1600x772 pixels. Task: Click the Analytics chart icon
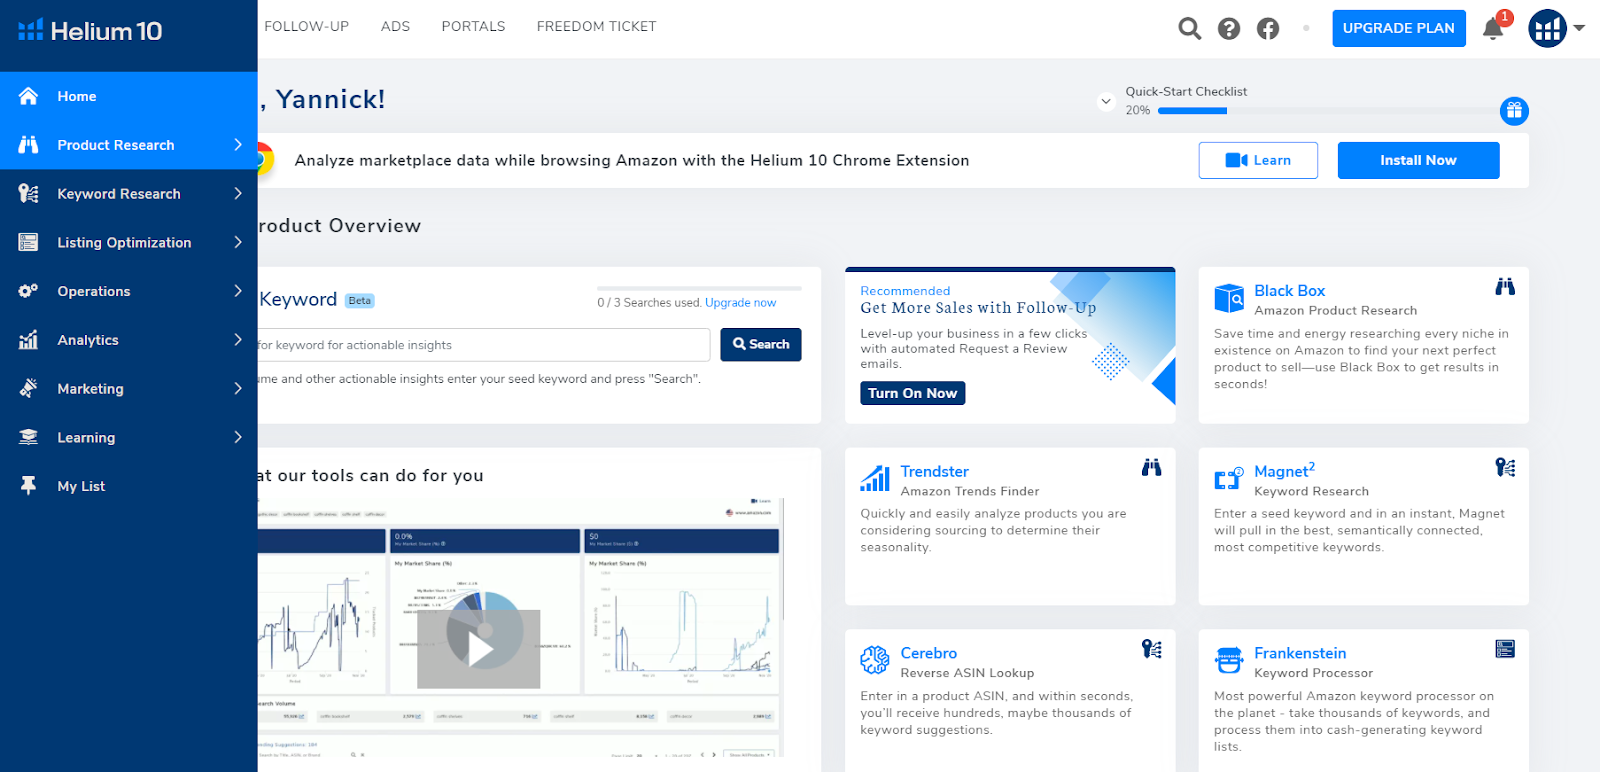pyautogui.click(x=28, y=340)
